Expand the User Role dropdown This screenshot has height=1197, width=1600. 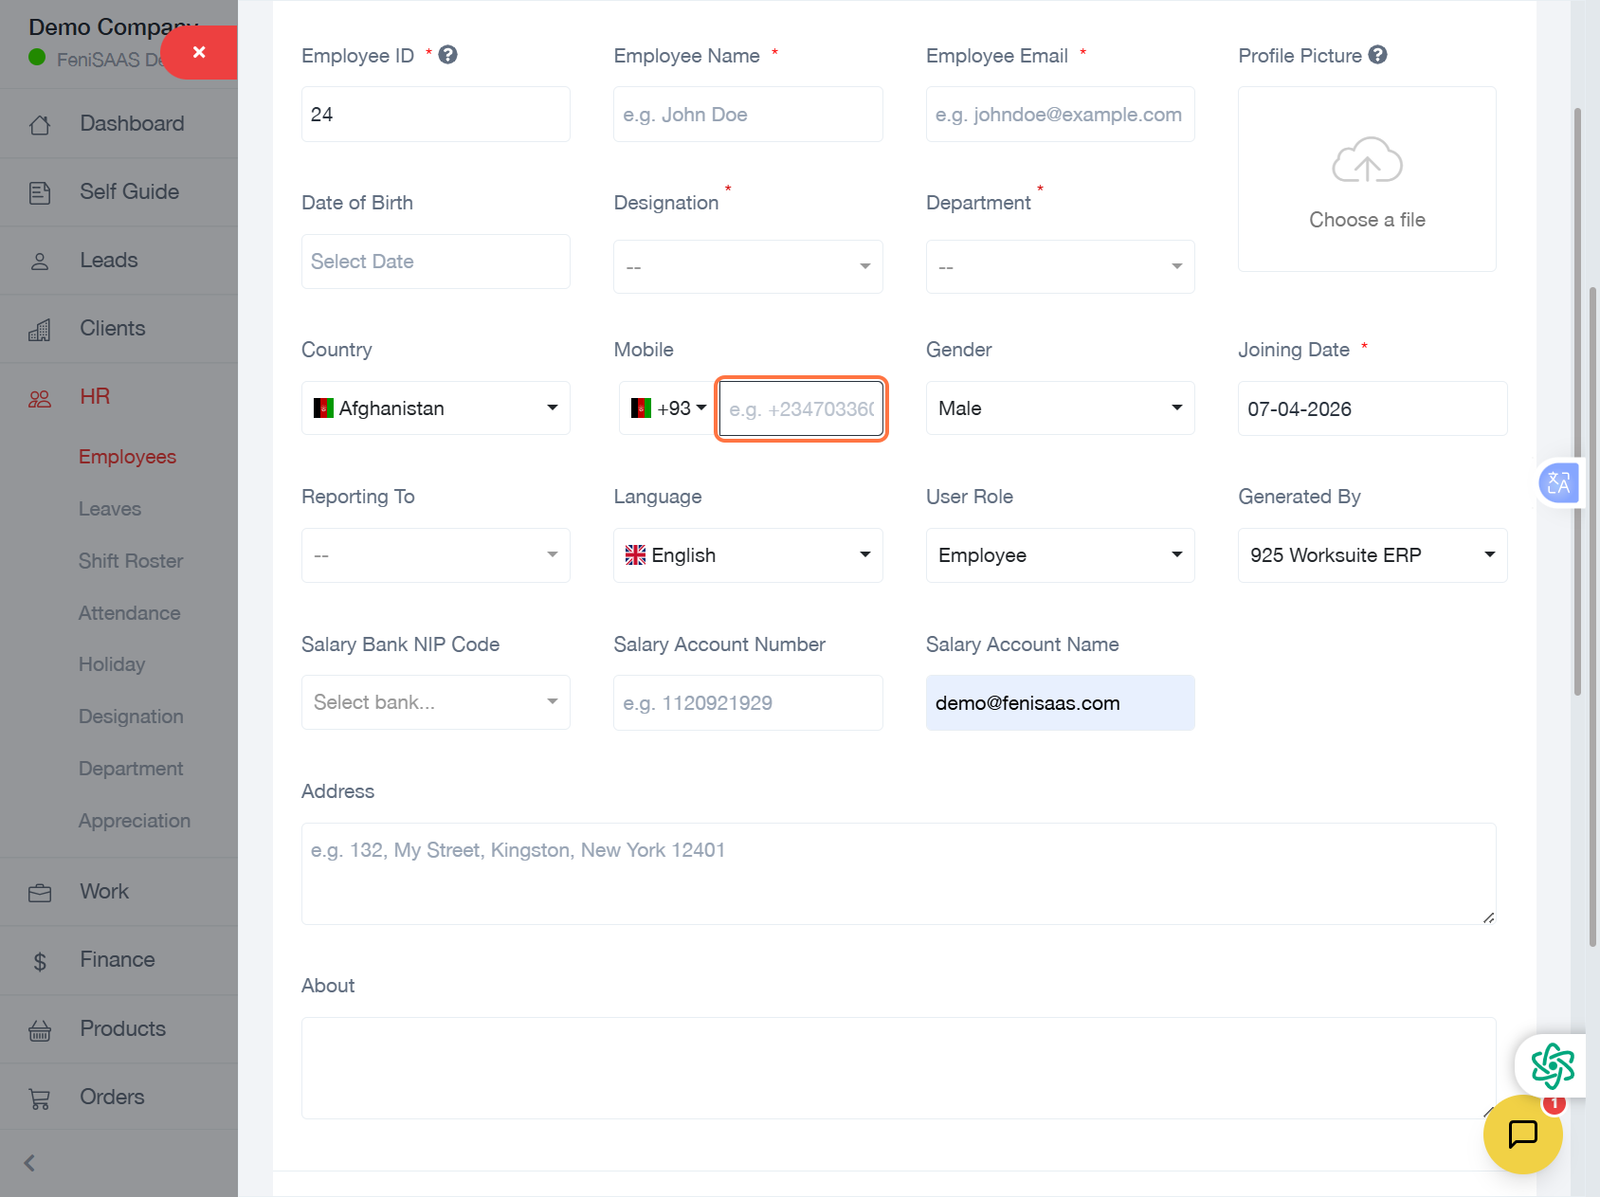[1059, 555]
